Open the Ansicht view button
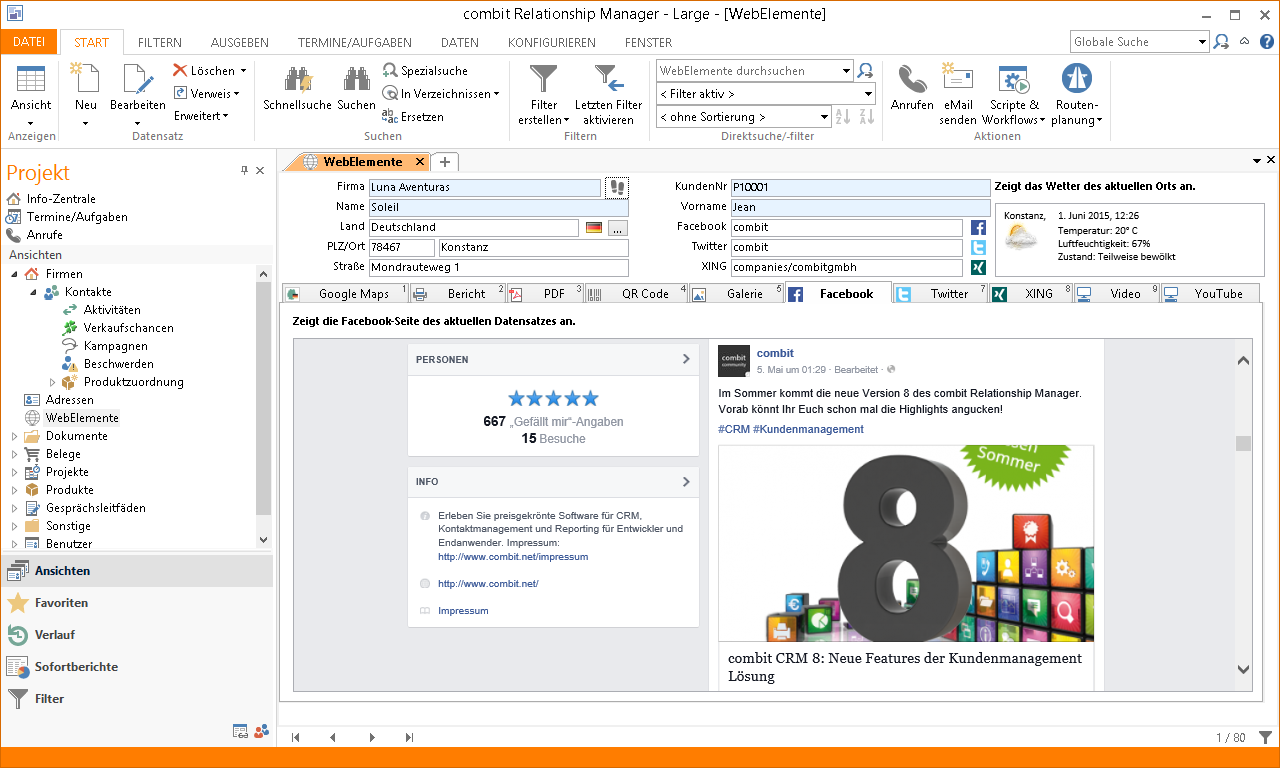Viewport: 1280px width, 768px height. 31,95
